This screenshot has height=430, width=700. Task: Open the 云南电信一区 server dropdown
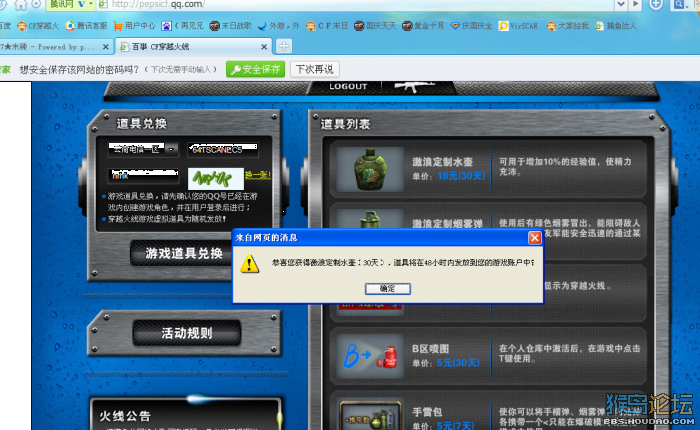[x=143, y=149]
